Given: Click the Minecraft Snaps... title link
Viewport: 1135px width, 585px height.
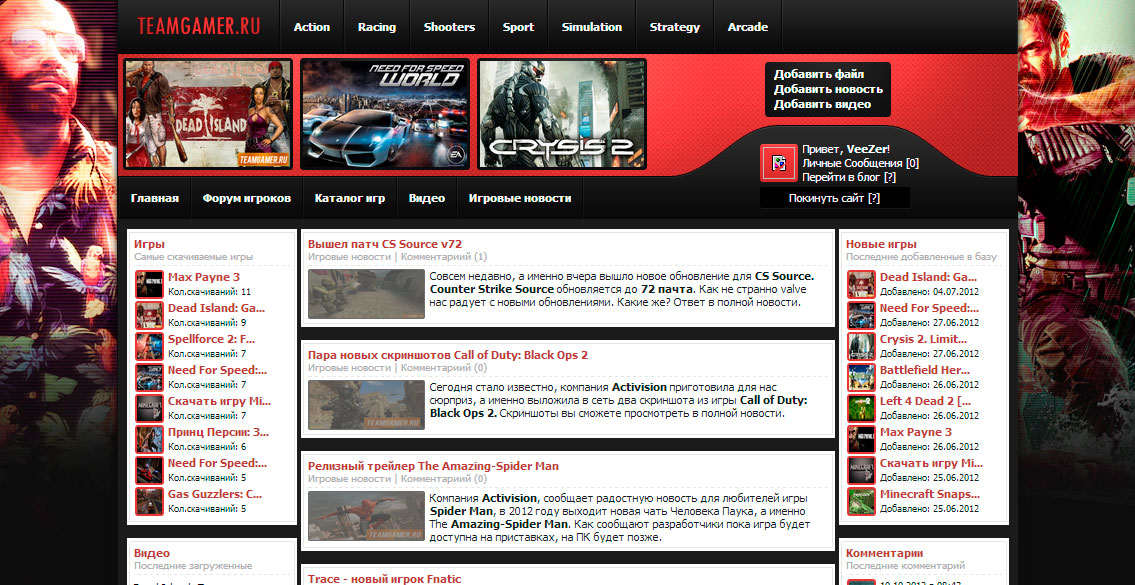Looking at the screenshot, I should [x=929, y=494].
